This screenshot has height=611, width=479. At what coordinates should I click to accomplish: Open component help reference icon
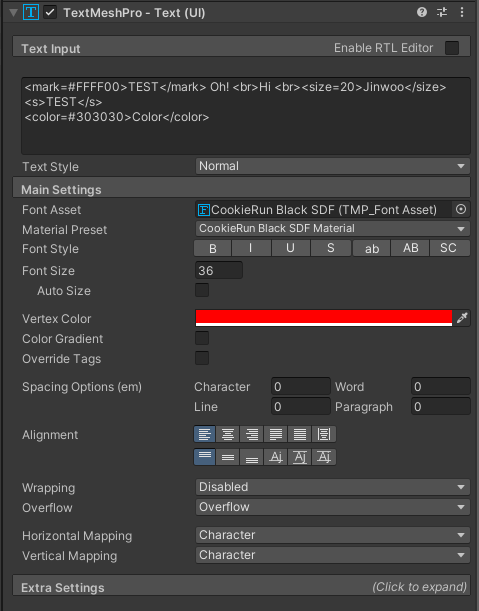click(422, 12)
